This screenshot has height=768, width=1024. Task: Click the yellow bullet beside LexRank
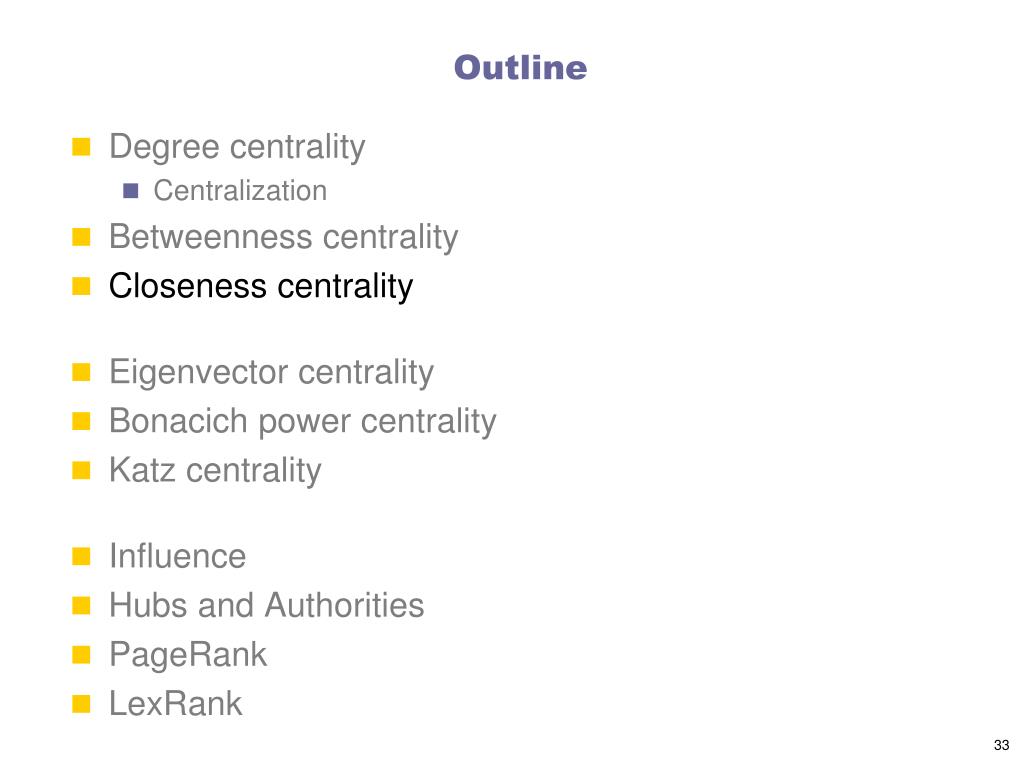pyautogui.click(x=81, y=703)
